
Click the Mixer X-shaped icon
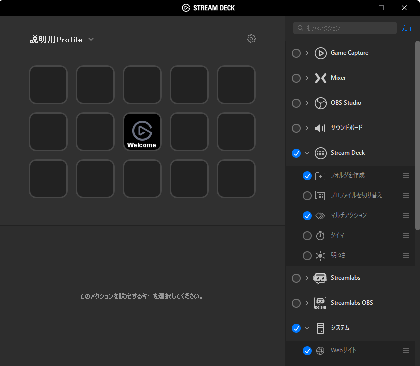[x=320, y=78]
